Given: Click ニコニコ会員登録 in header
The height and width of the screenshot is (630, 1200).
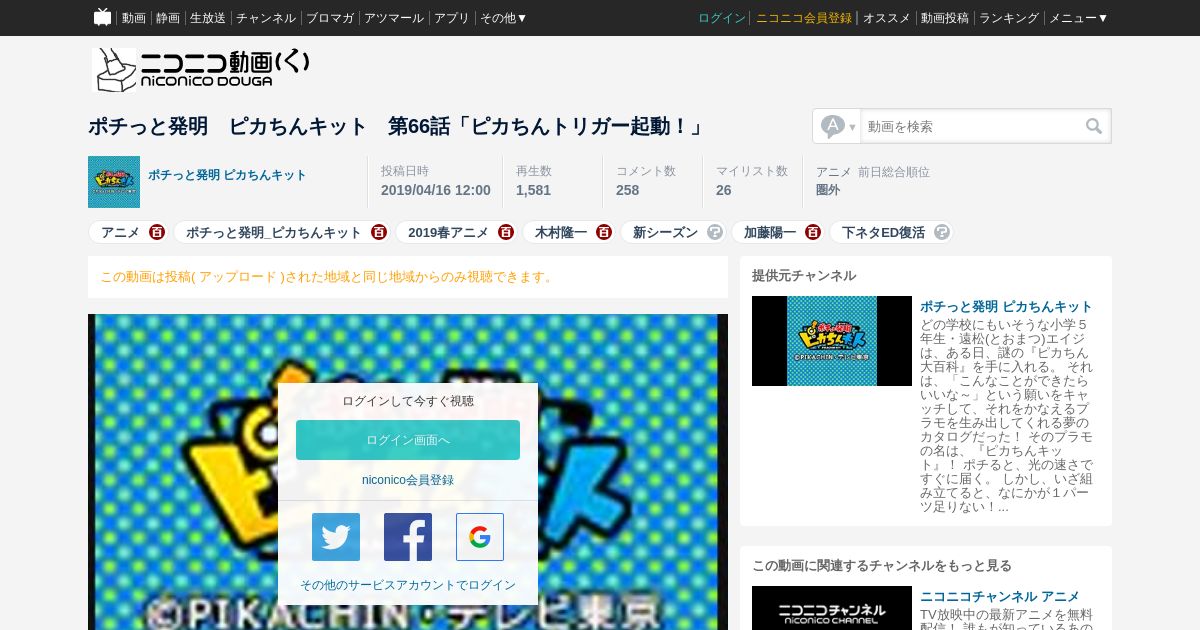Looking at the screenshot, I should 804,18.
